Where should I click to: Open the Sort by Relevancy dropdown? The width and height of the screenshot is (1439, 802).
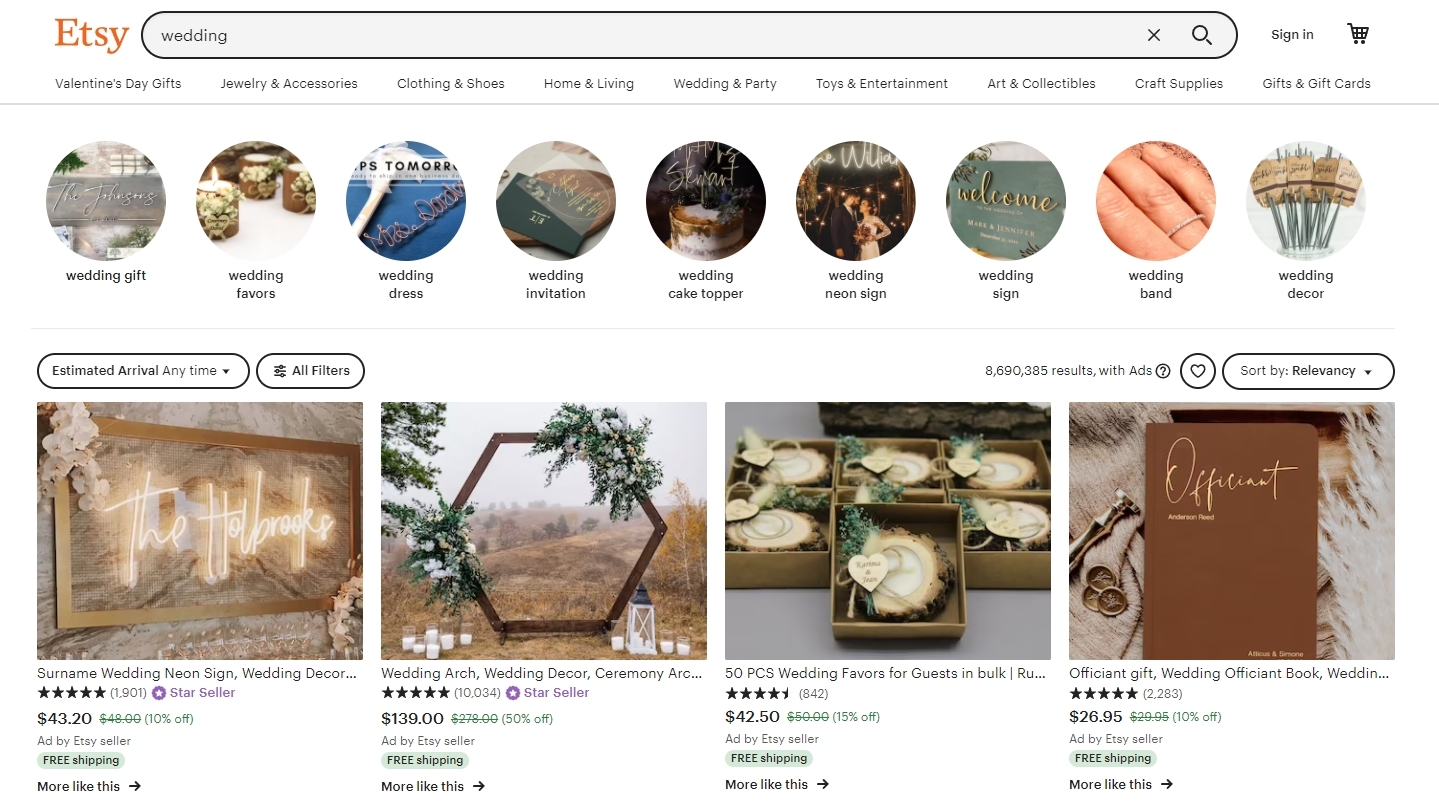coord(1308,371)
